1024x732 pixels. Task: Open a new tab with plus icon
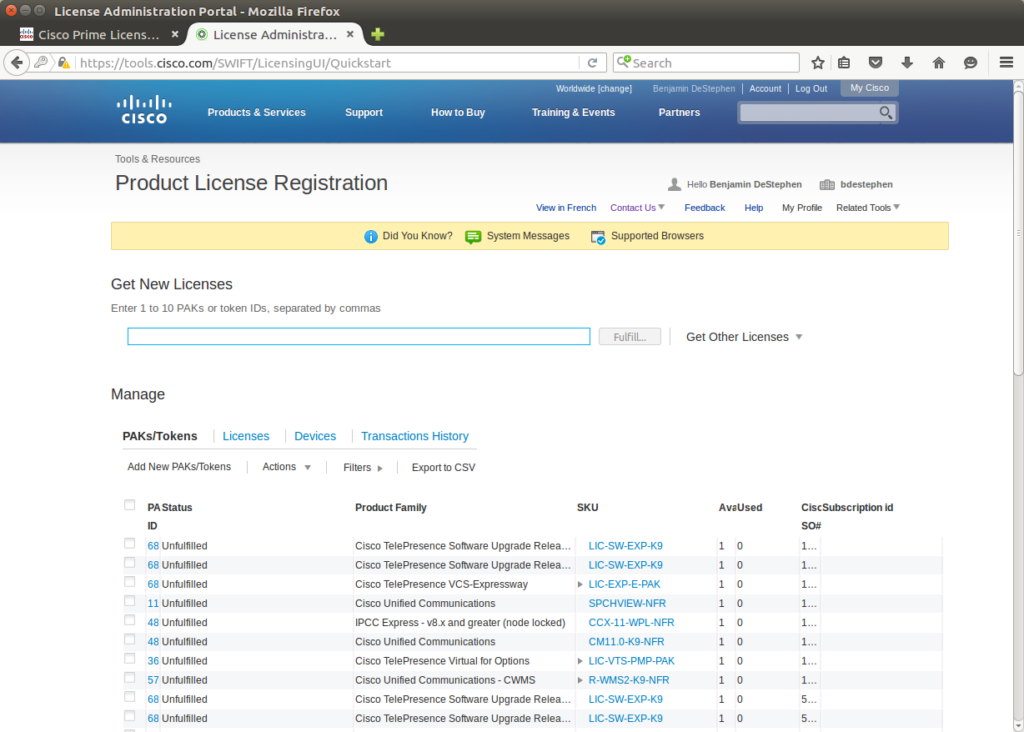377,35
